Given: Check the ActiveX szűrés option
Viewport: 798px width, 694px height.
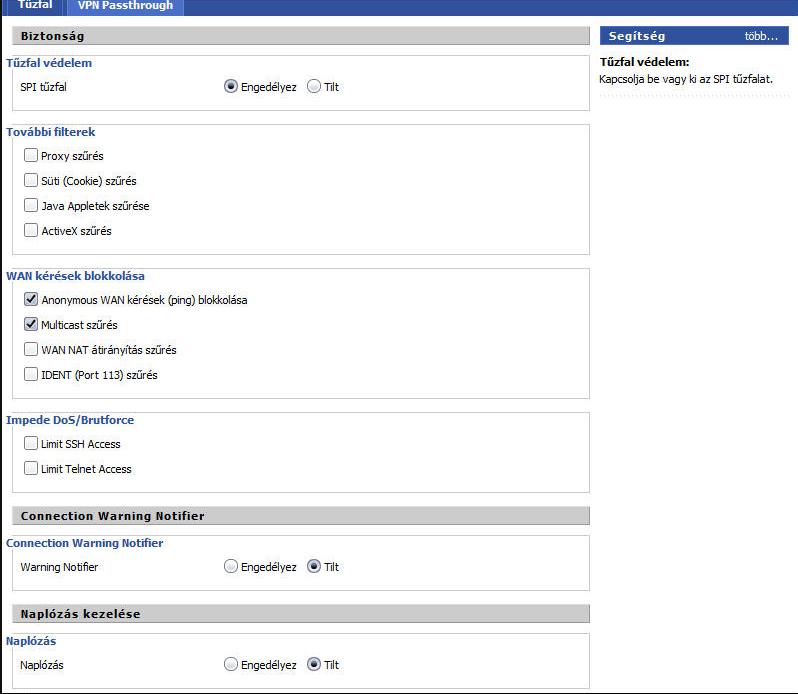Looking at the screenshot, I should (31, 230).
